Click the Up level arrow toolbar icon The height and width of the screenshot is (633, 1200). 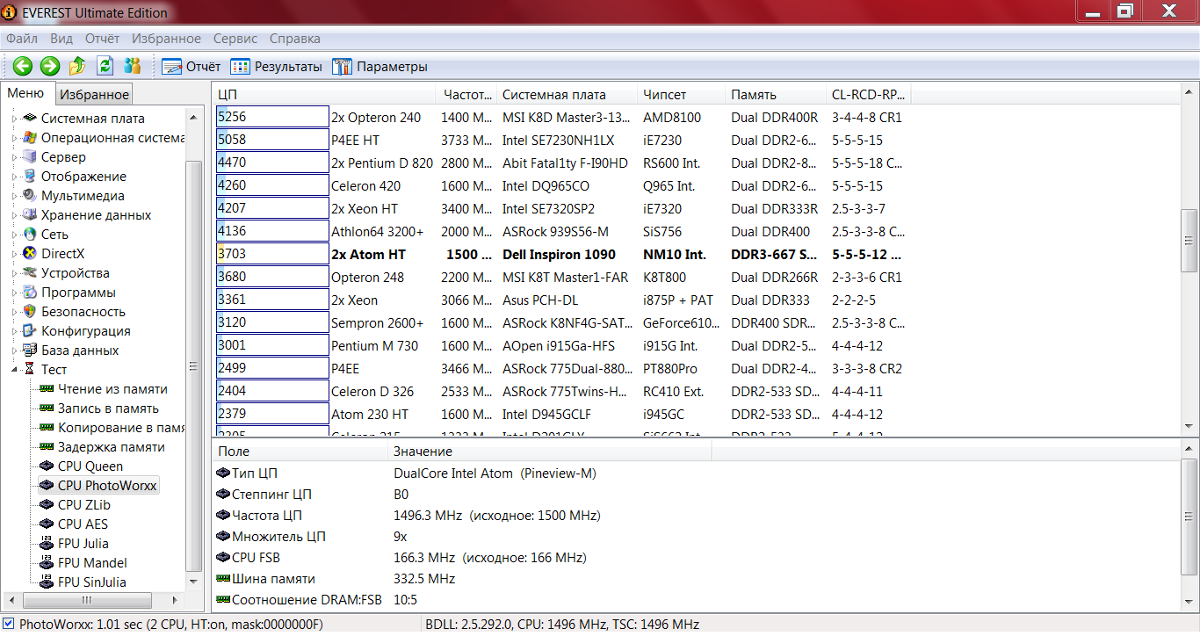78,66
